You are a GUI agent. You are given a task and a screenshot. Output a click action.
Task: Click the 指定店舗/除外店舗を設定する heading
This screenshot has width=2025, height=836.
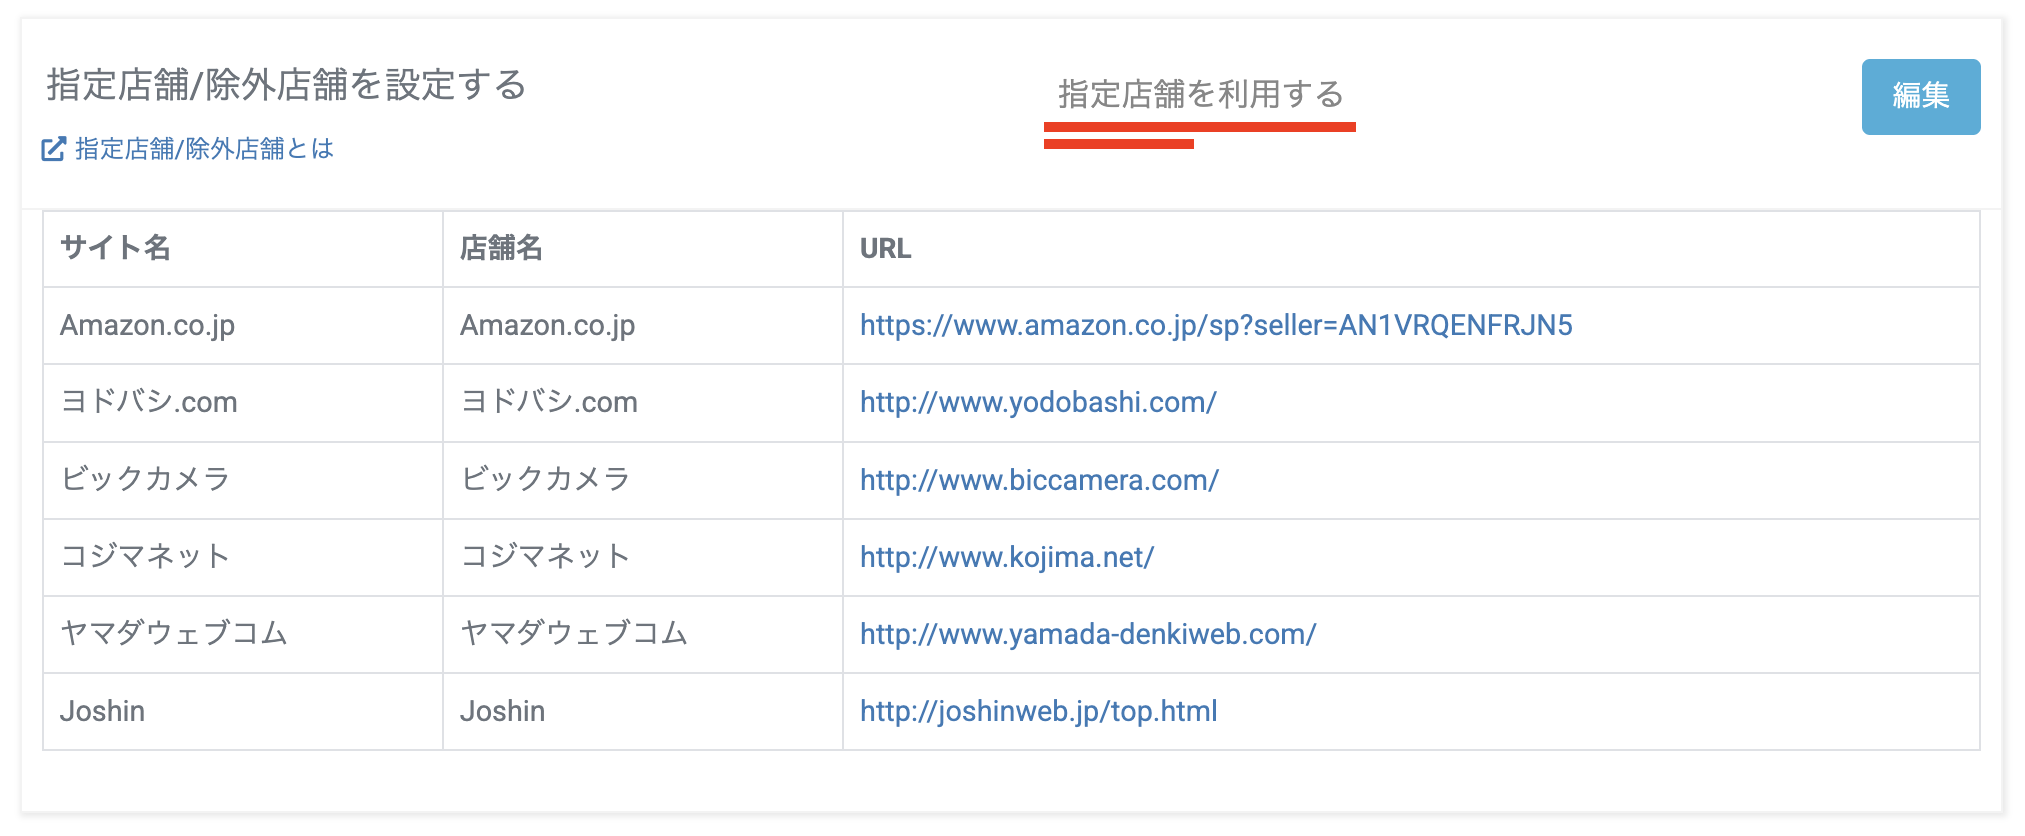(x=286, y=85)
